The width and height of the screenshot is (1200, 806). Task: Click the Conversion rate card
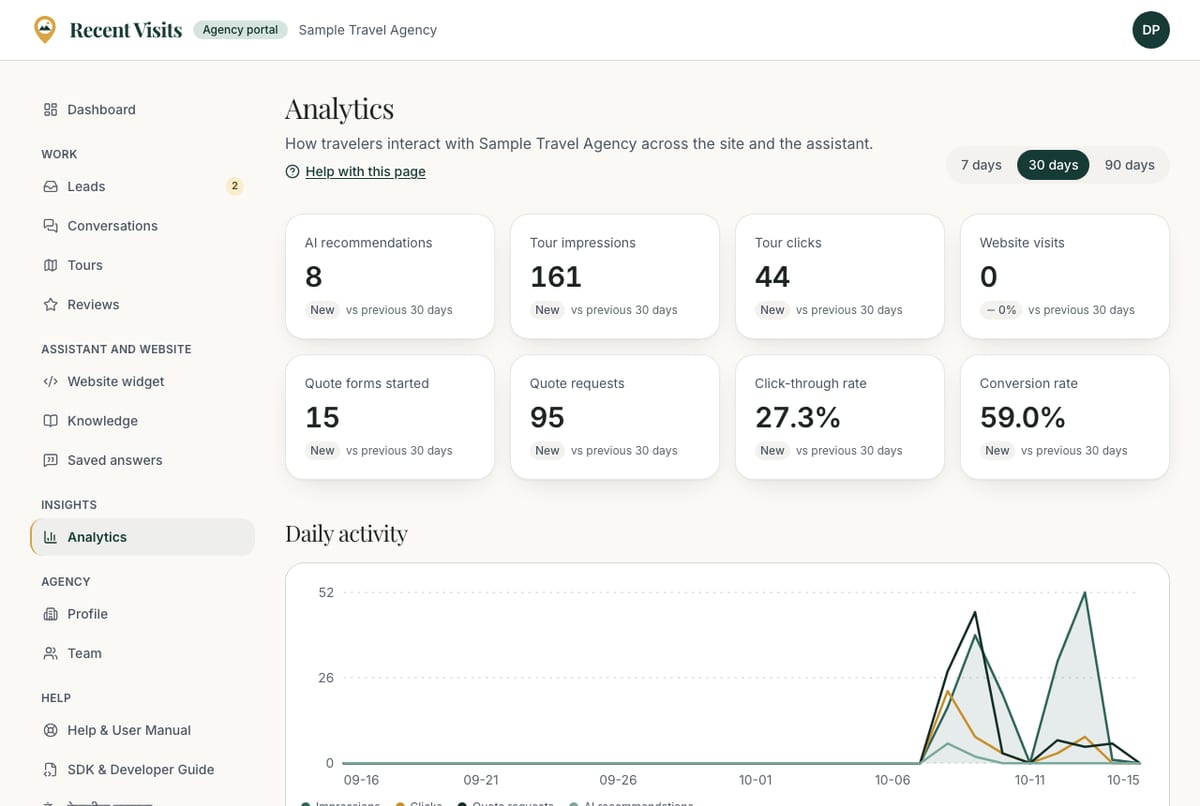click(1065, 417)
